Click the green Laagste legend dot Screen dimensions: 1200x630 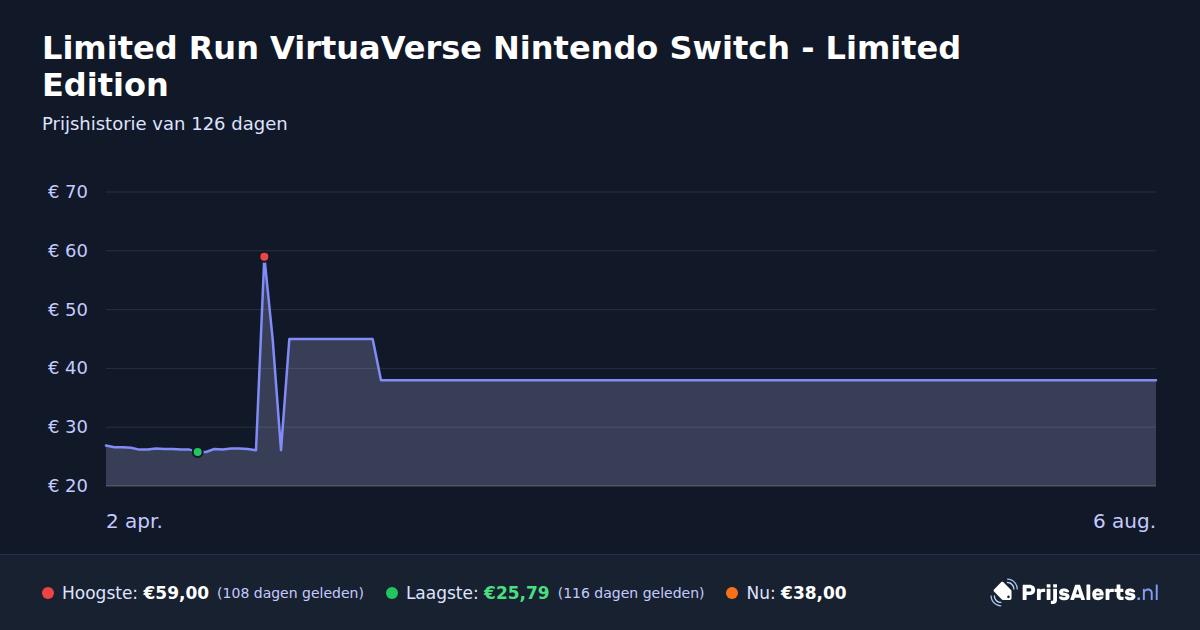[392, 593]
